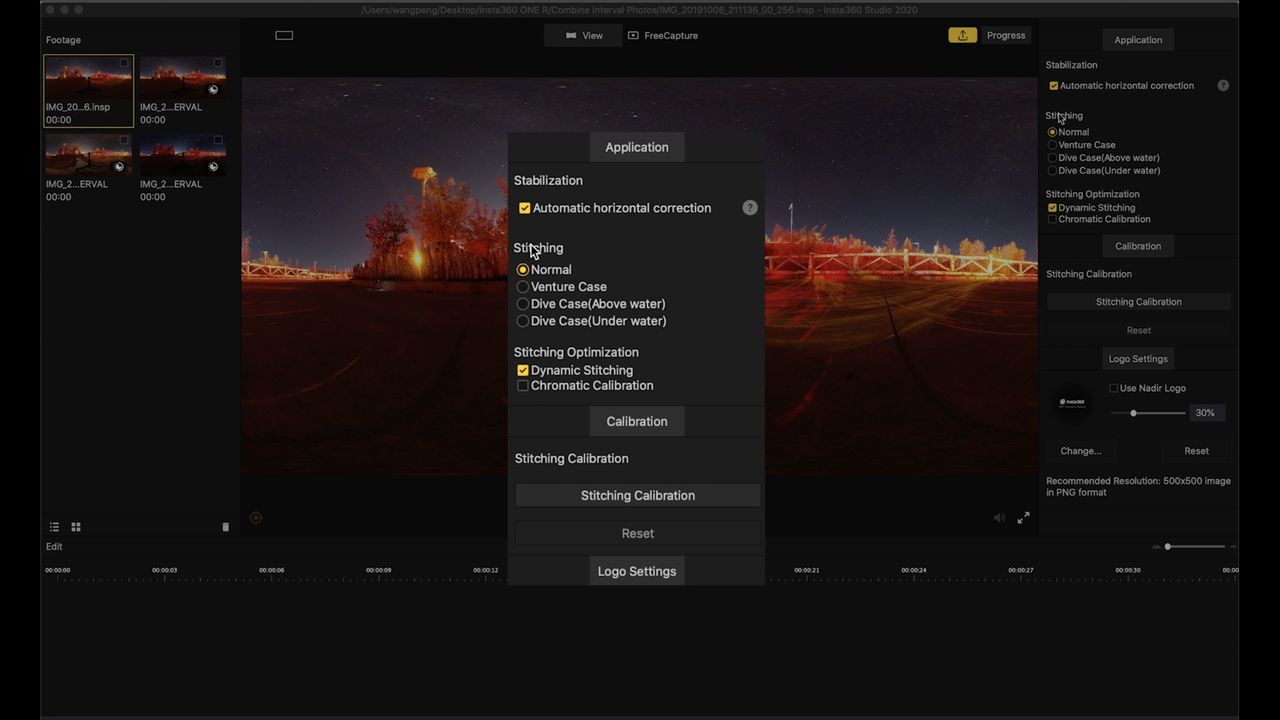Viewport: 1280px width, 720px height.
Task: Click the aspect ratio rectangle icon
Action: coord(284,35)
